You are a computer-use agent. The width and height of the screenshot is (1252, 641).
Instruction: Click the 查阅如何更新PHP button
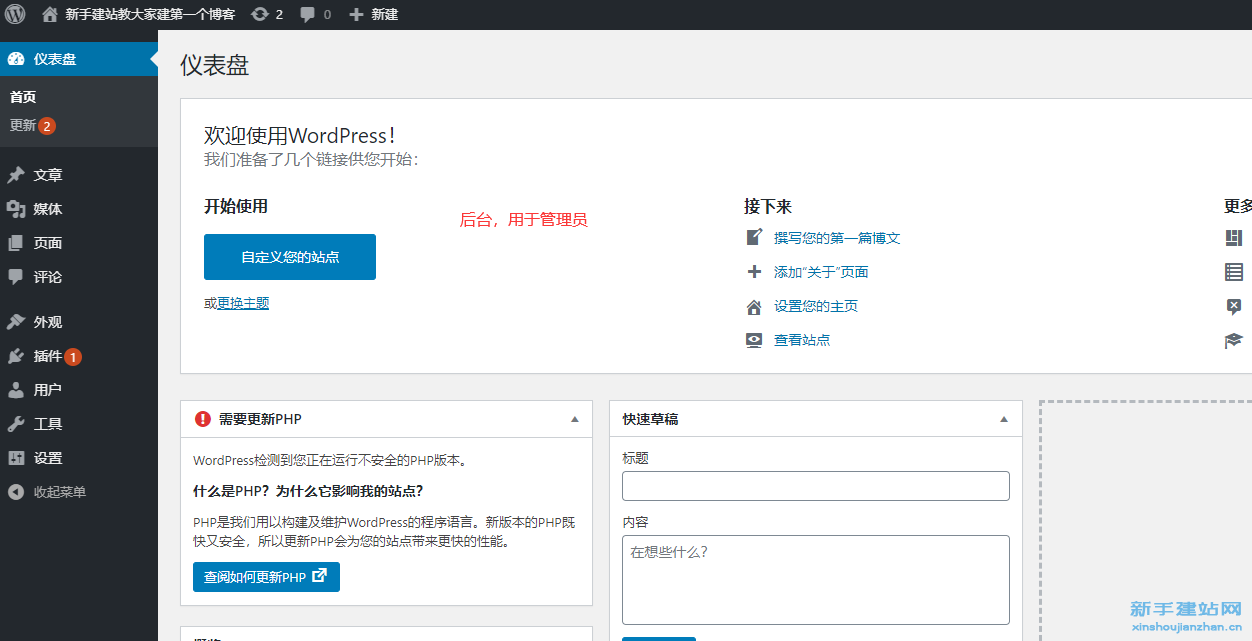[266, 577]
